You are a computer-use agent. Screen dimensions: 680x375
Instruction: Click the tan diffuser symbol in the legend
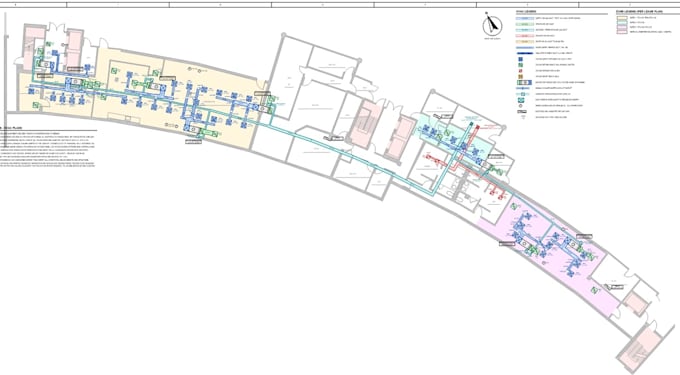point(520,76)
